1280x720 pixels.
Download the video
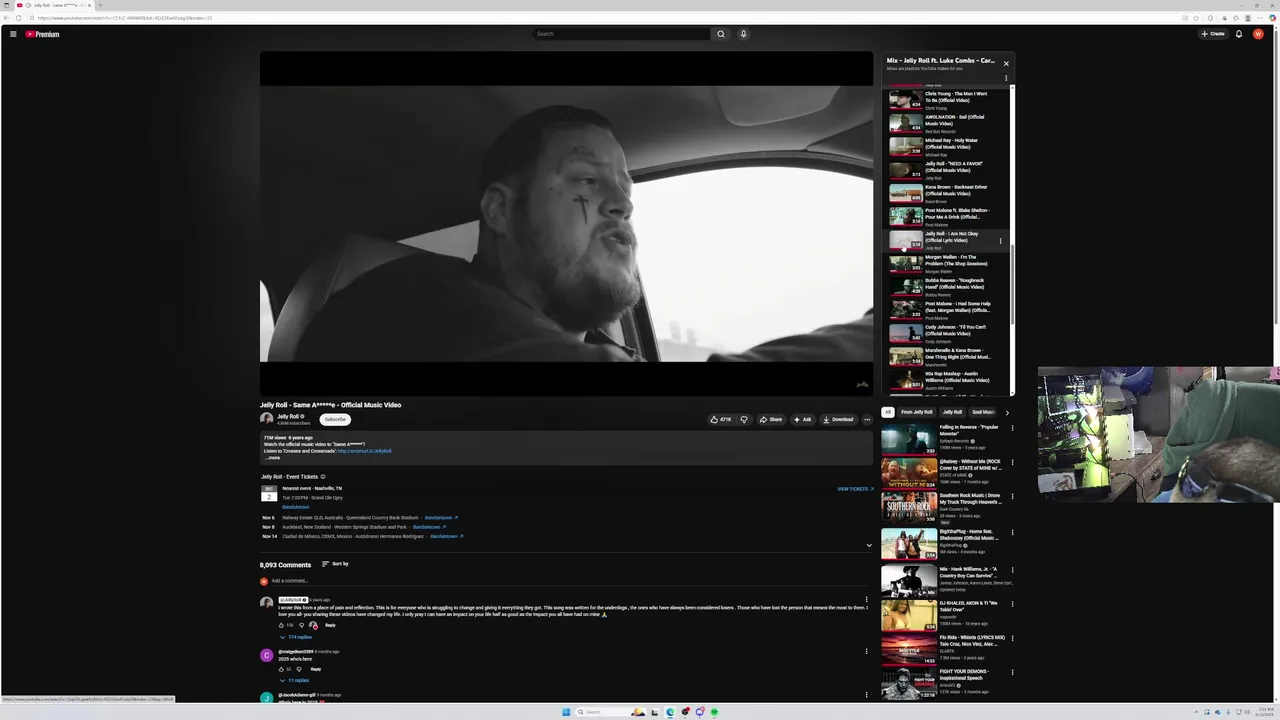[x=838, y=419]
